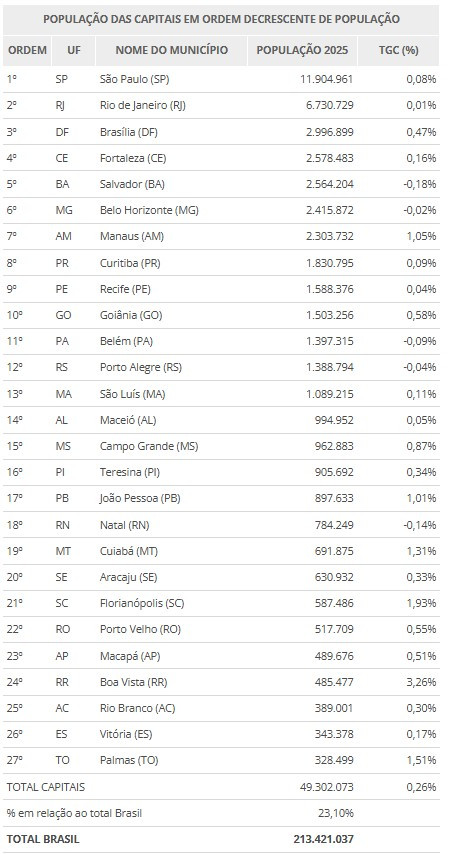The height and width of the screenshot is (854, 452).
Task: Click Salvador's TGC value -0,18%
Action: (420, 184)
